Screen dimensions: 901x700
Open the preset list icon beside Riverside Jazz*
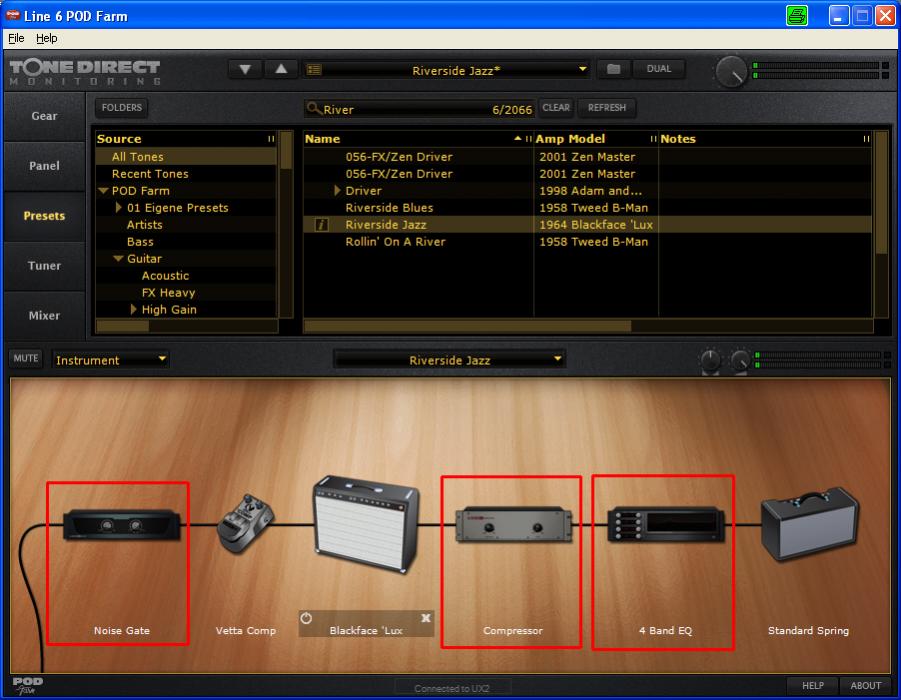click(314, 70)
